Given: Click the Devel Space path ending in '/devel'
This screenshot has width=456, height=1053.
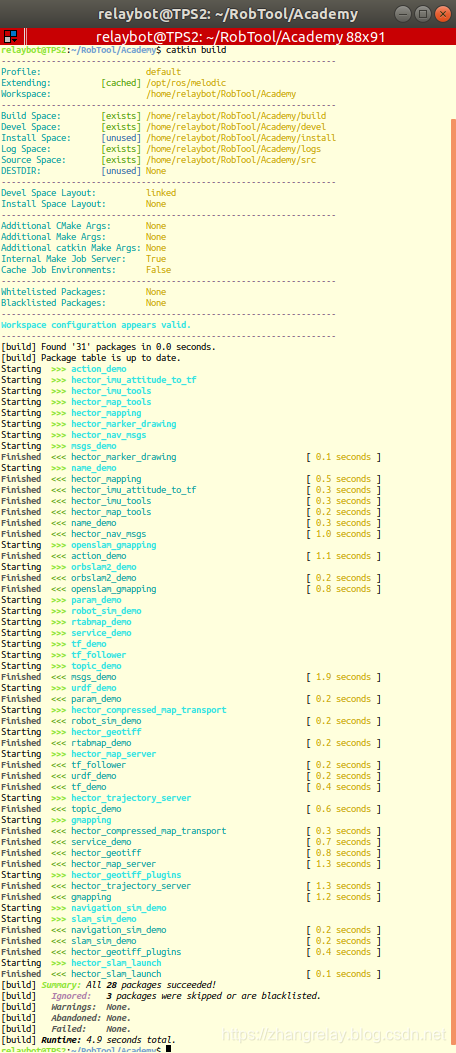Looking at the screenshot, I should click(x=236, y=126).
